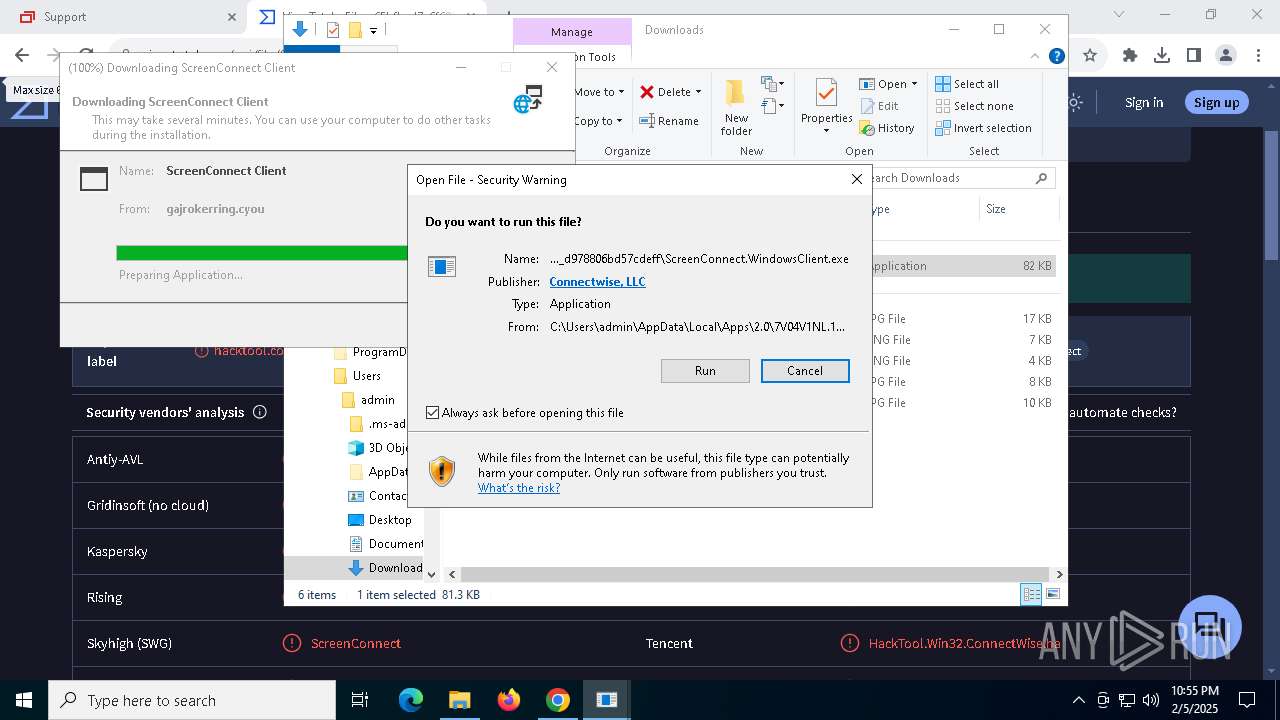Toggle the Chrome side panel icon
This screenshot has height=720, width=1280.
click(1194, 56)
